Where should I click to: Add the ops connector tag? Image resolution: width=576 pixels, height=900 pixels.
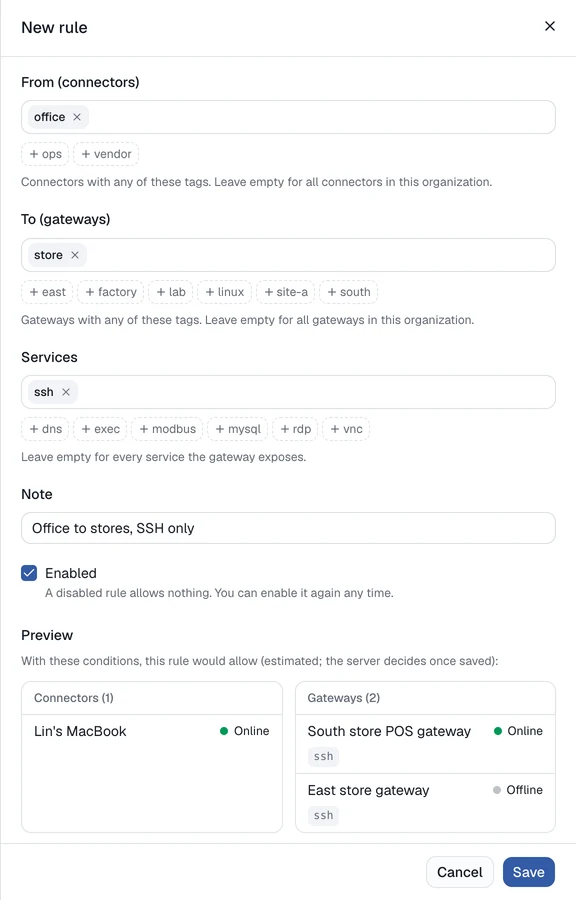tap(45, 154)
